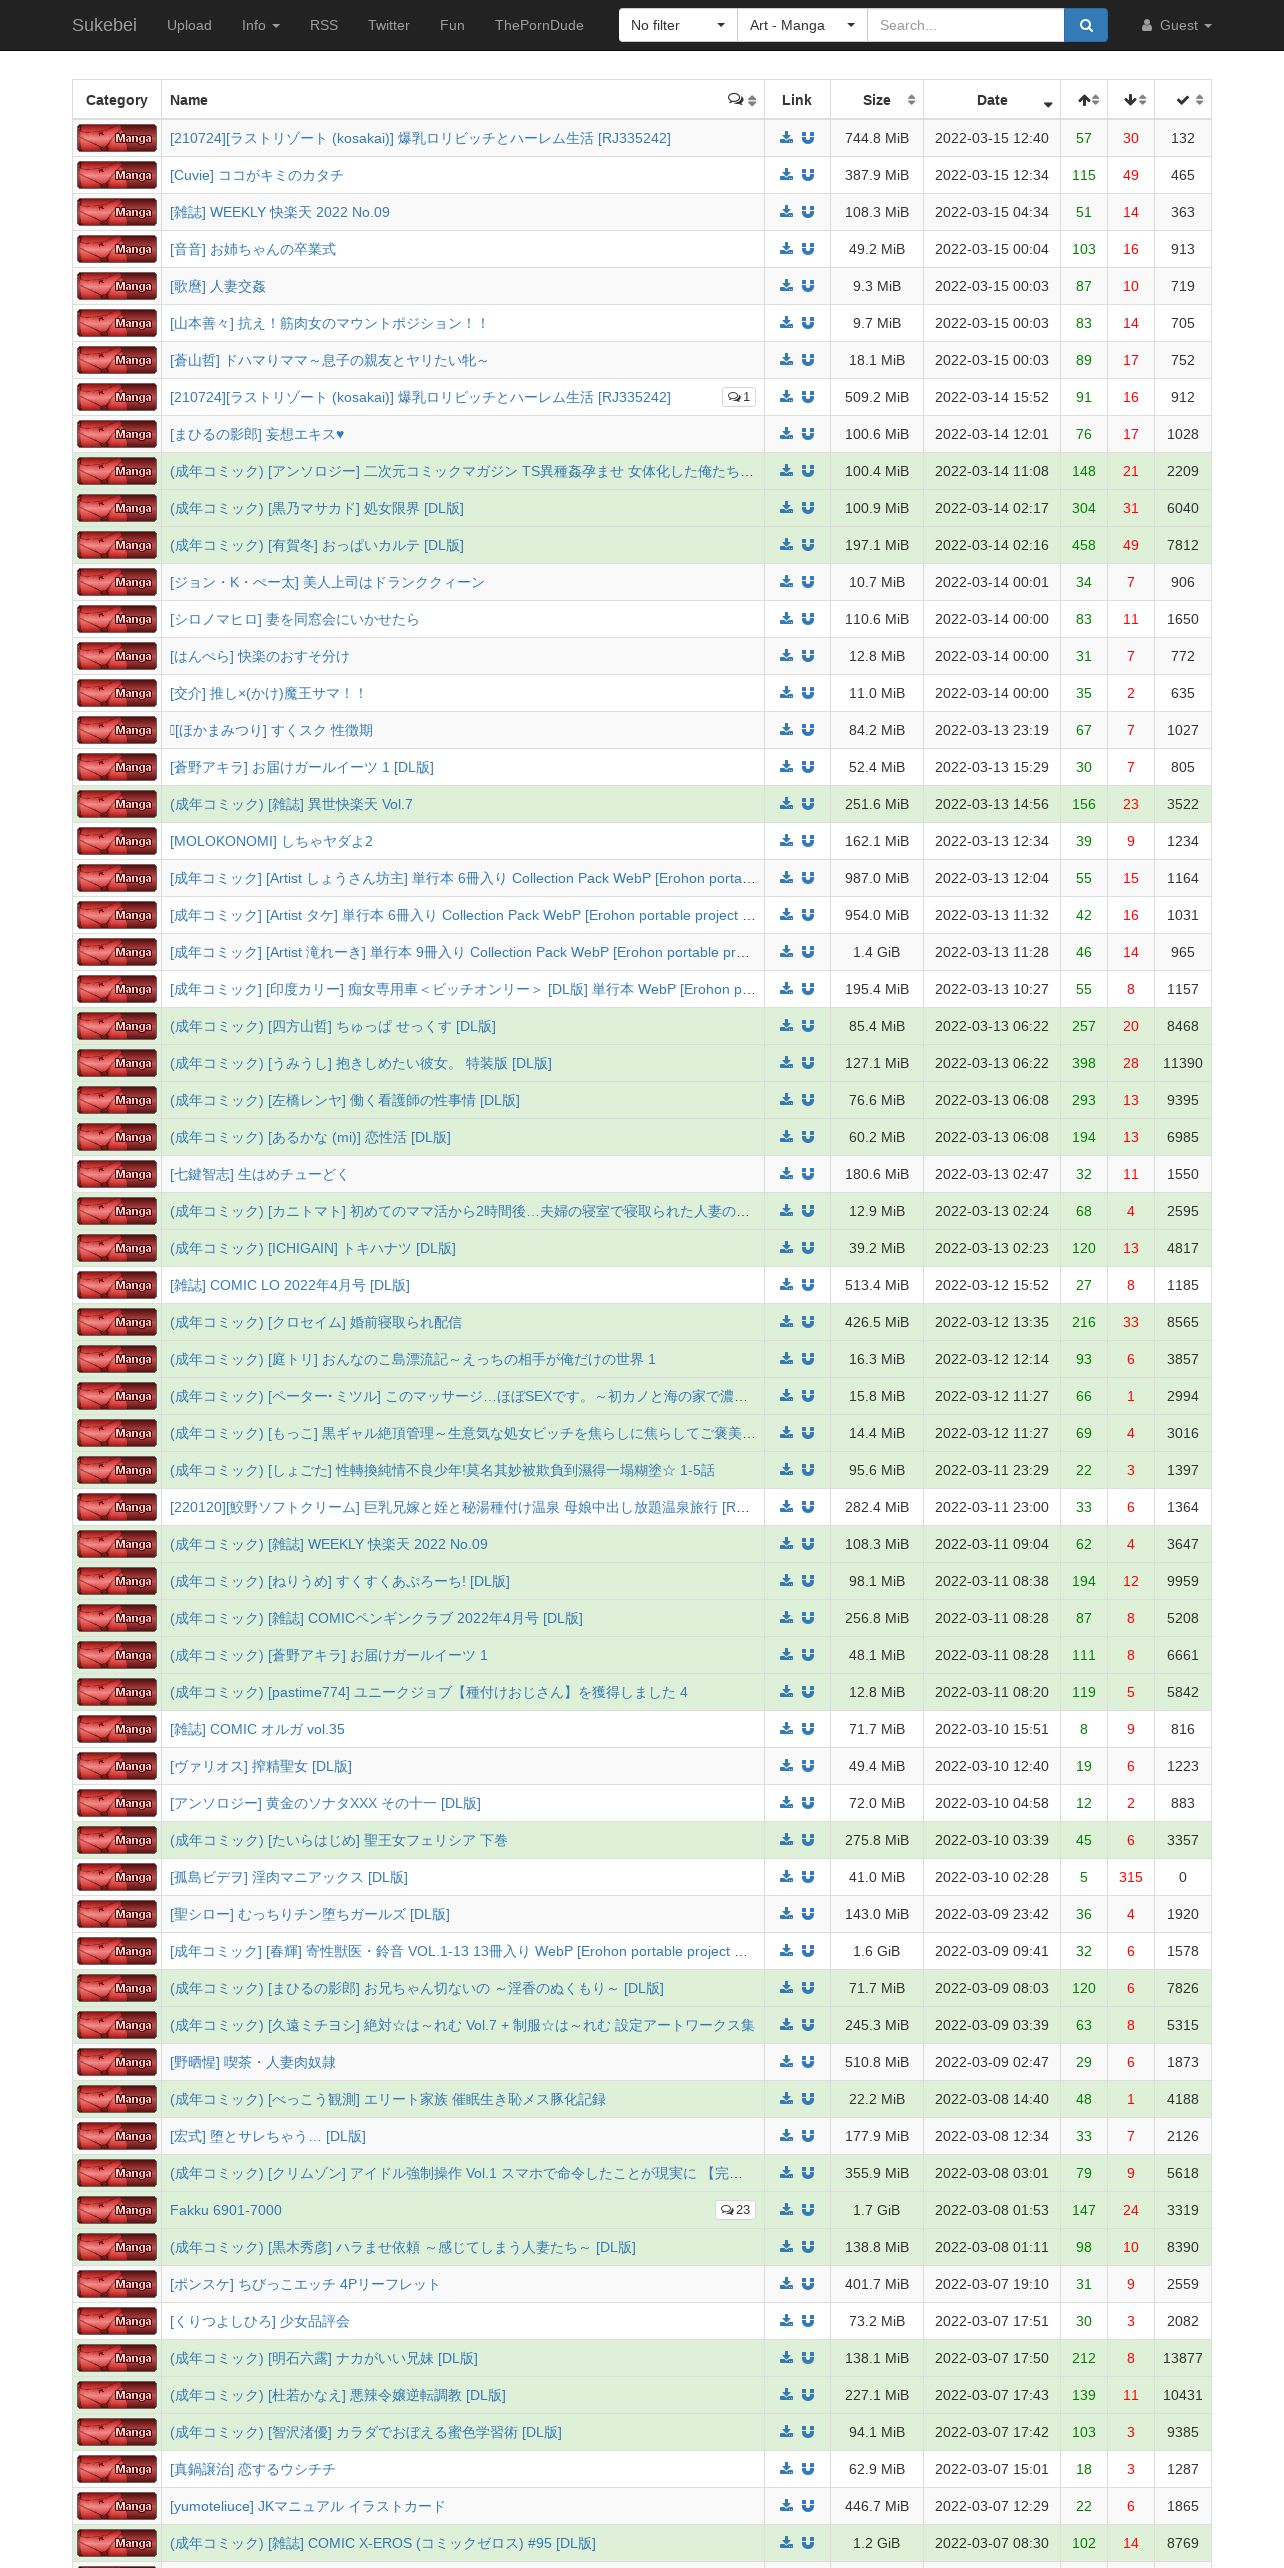Viewport: 1284px width, 2568px height.
Task: Click Manga category icon on the 162.1 MiB row
Action: click(117, 841)
